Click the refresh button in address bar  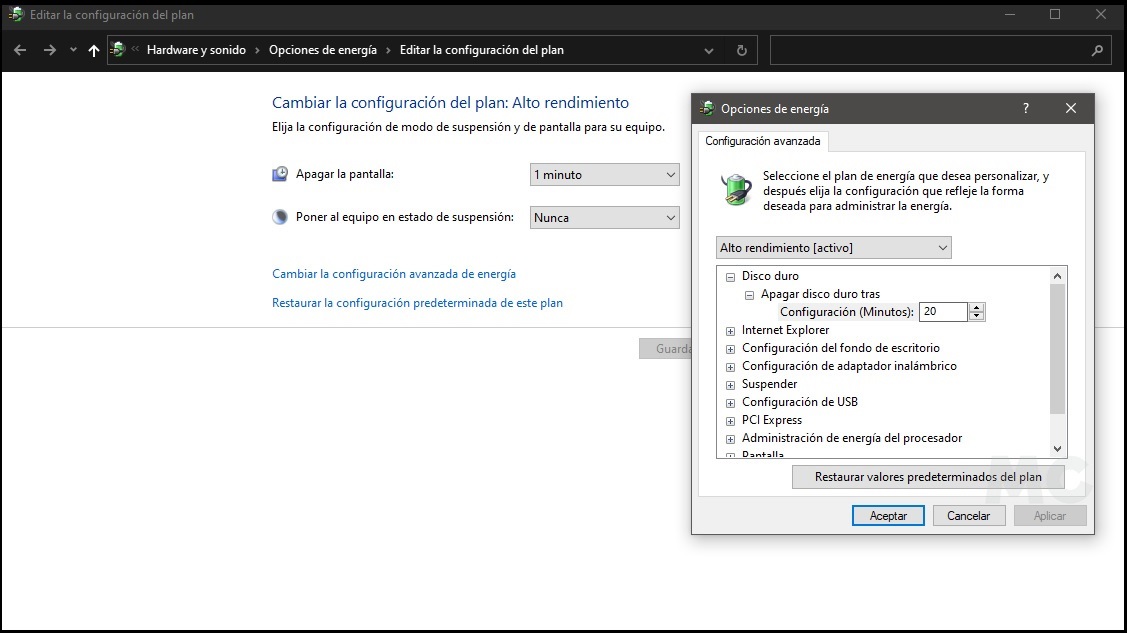point(741,50)
